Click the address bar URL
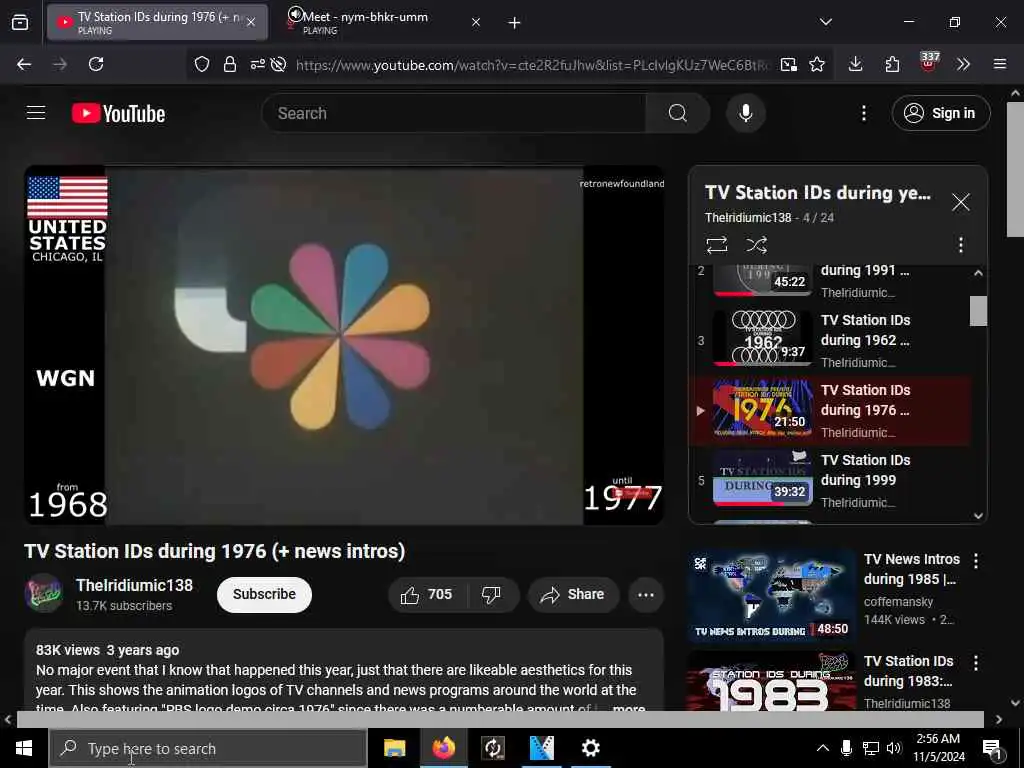 532,65
